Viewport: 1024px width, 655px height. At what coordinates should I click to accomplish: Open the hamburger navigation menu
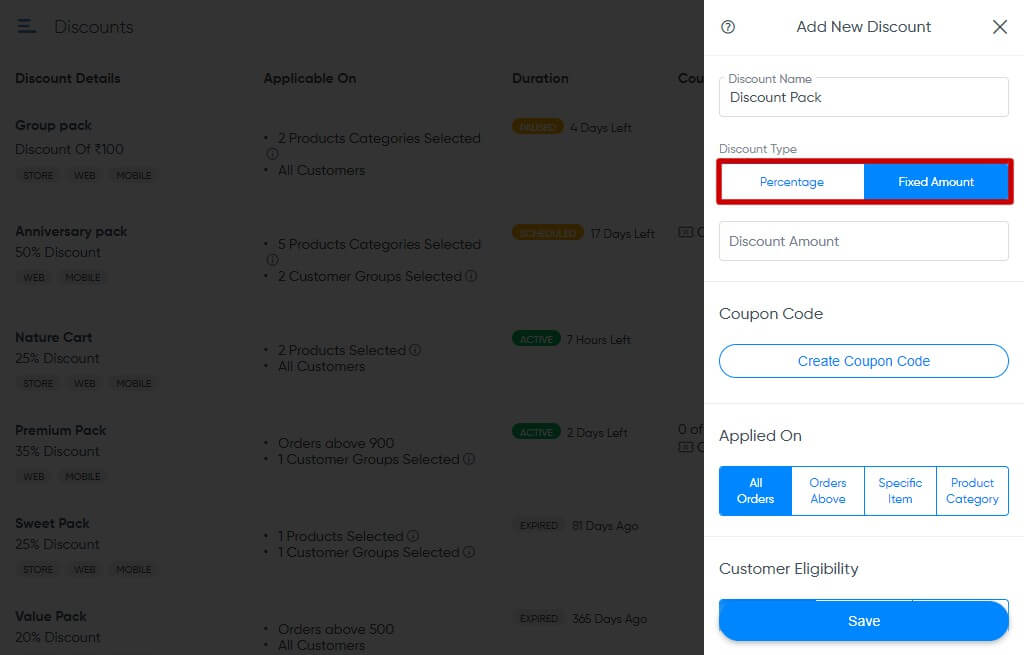27,26
